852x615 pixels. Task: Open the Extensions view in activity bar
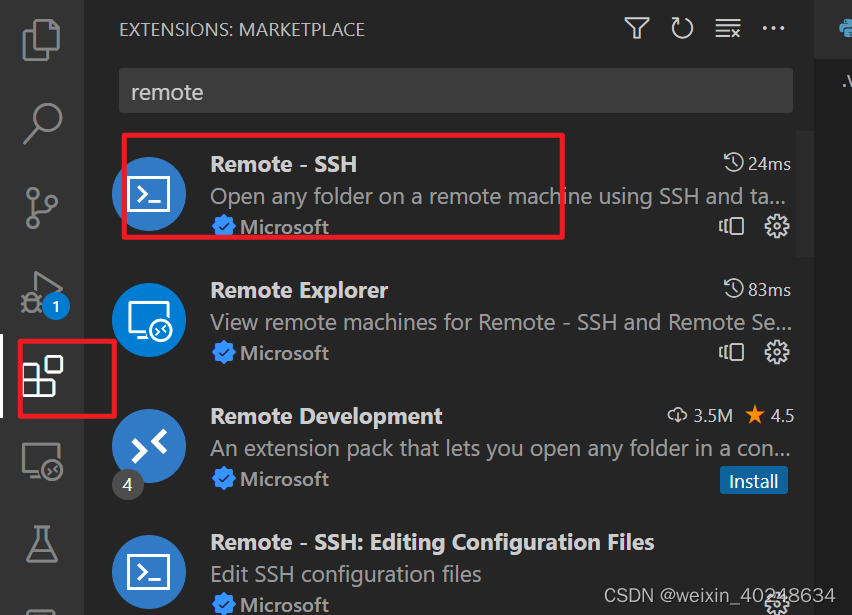click(42, 376)
